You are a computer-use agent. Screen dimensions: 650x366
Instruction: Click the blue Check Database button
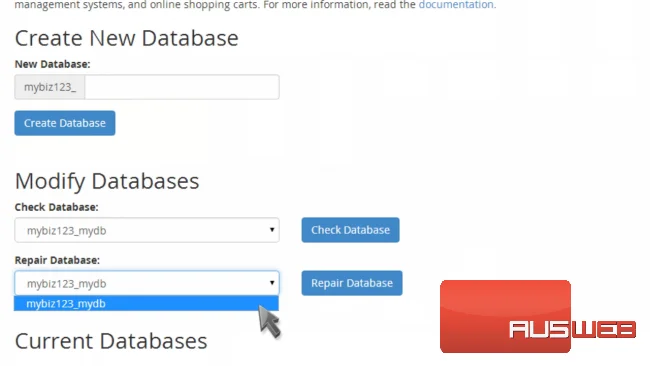[x=350, y=230]
